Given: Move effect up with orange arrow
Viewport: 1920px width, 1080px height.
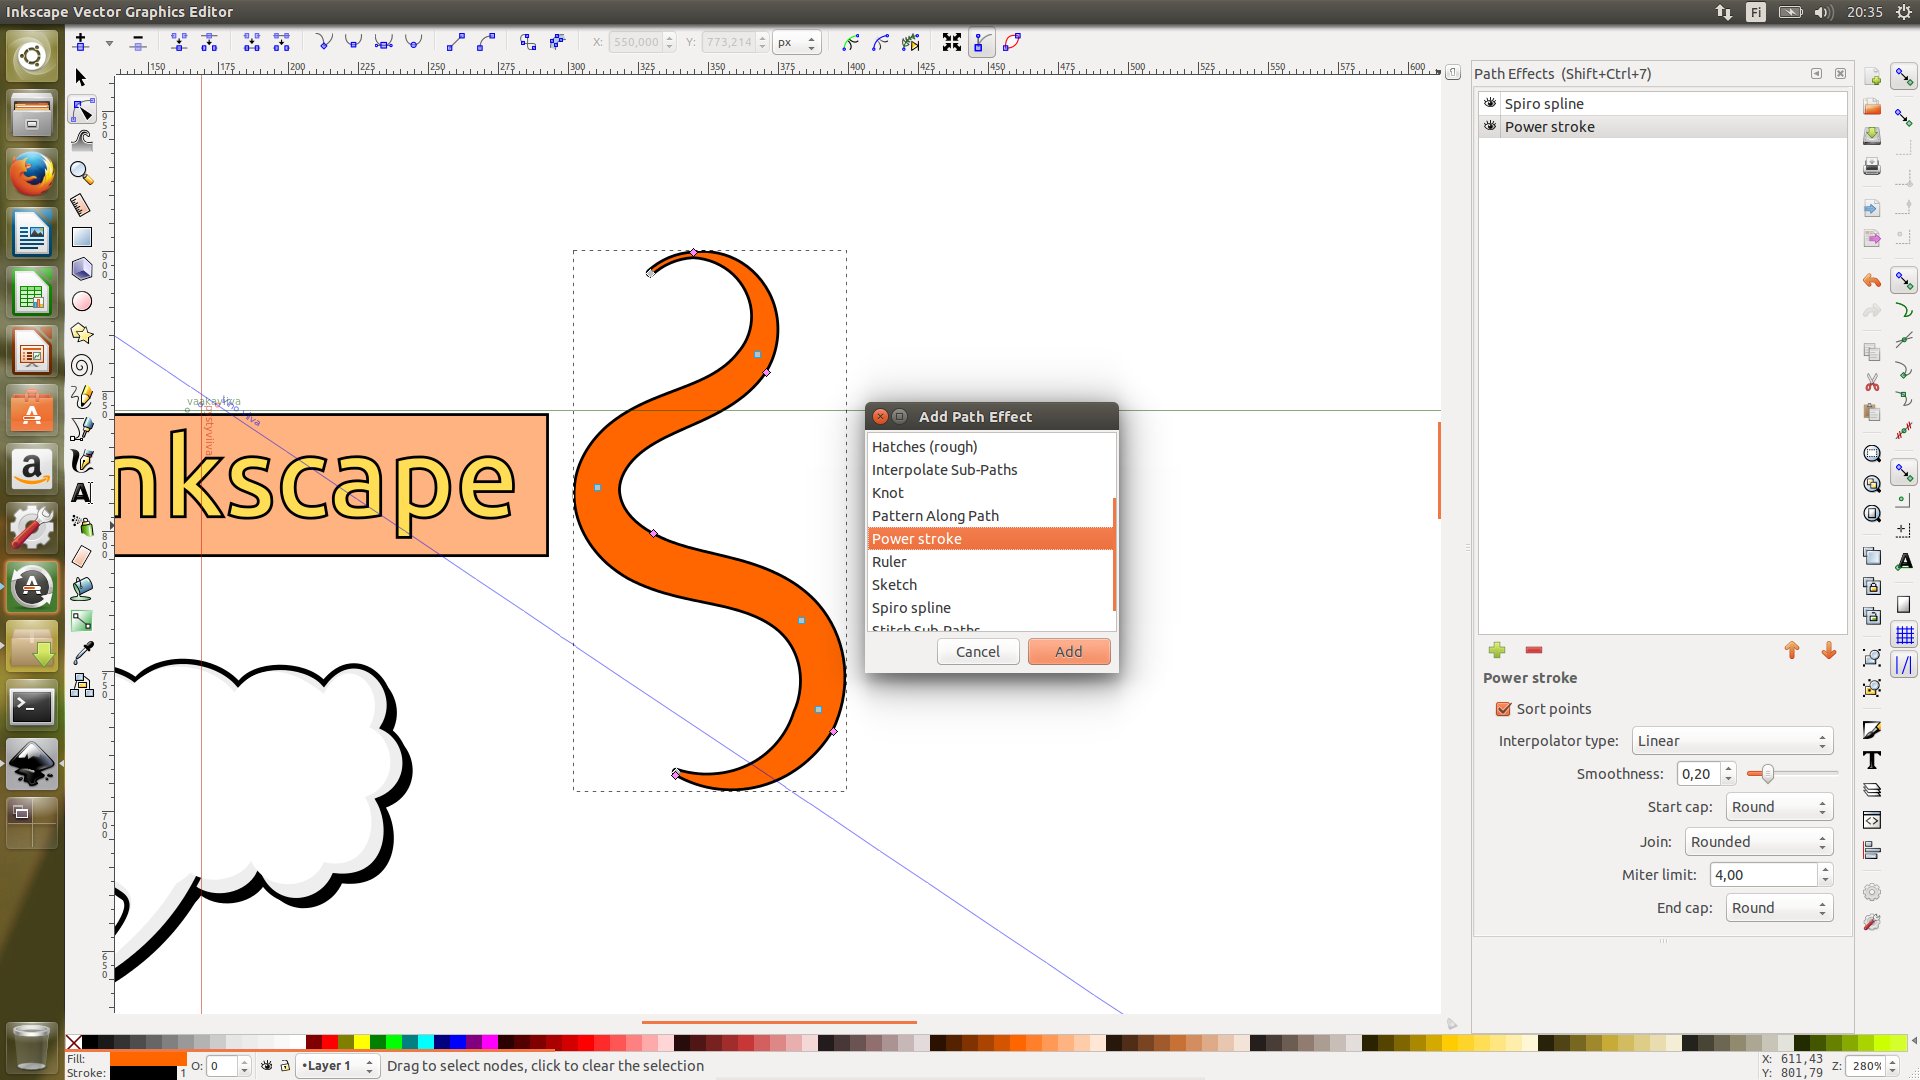Looking at the screenshot, I should 1792,650.
